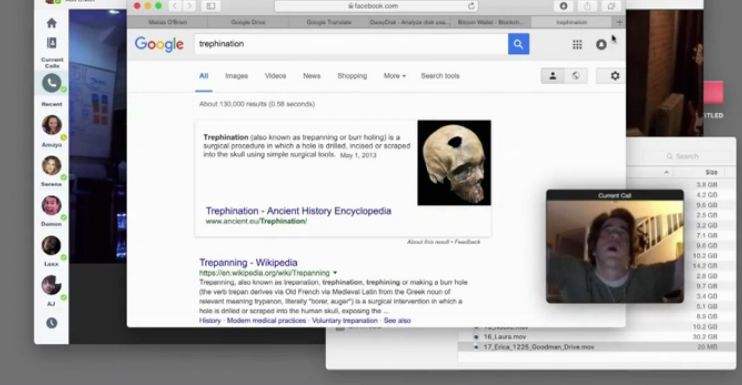Image resolution: width=742 pixels, height=385 pixels.
Task: Open Modern medical practices sitelink
Action: pos(266,321)
